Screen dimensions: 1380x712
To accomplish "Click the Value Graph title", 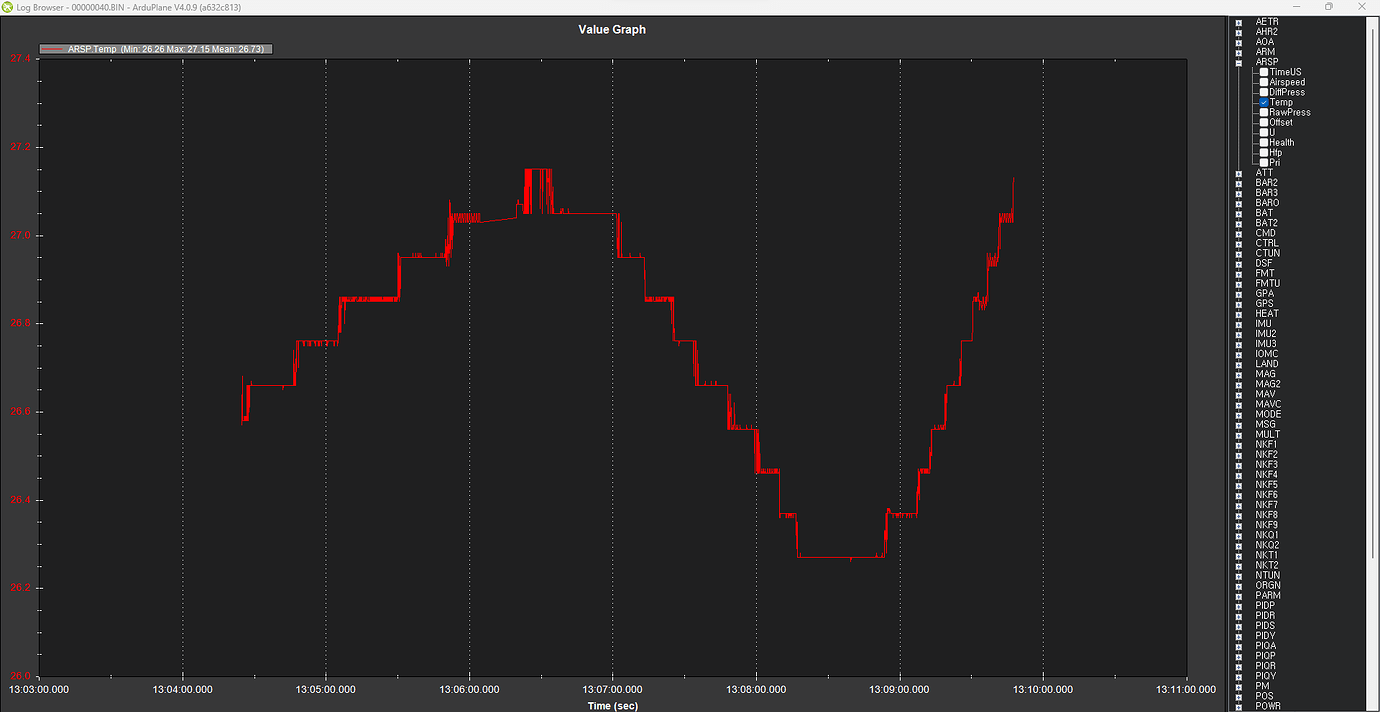I will tap(612, 30).
